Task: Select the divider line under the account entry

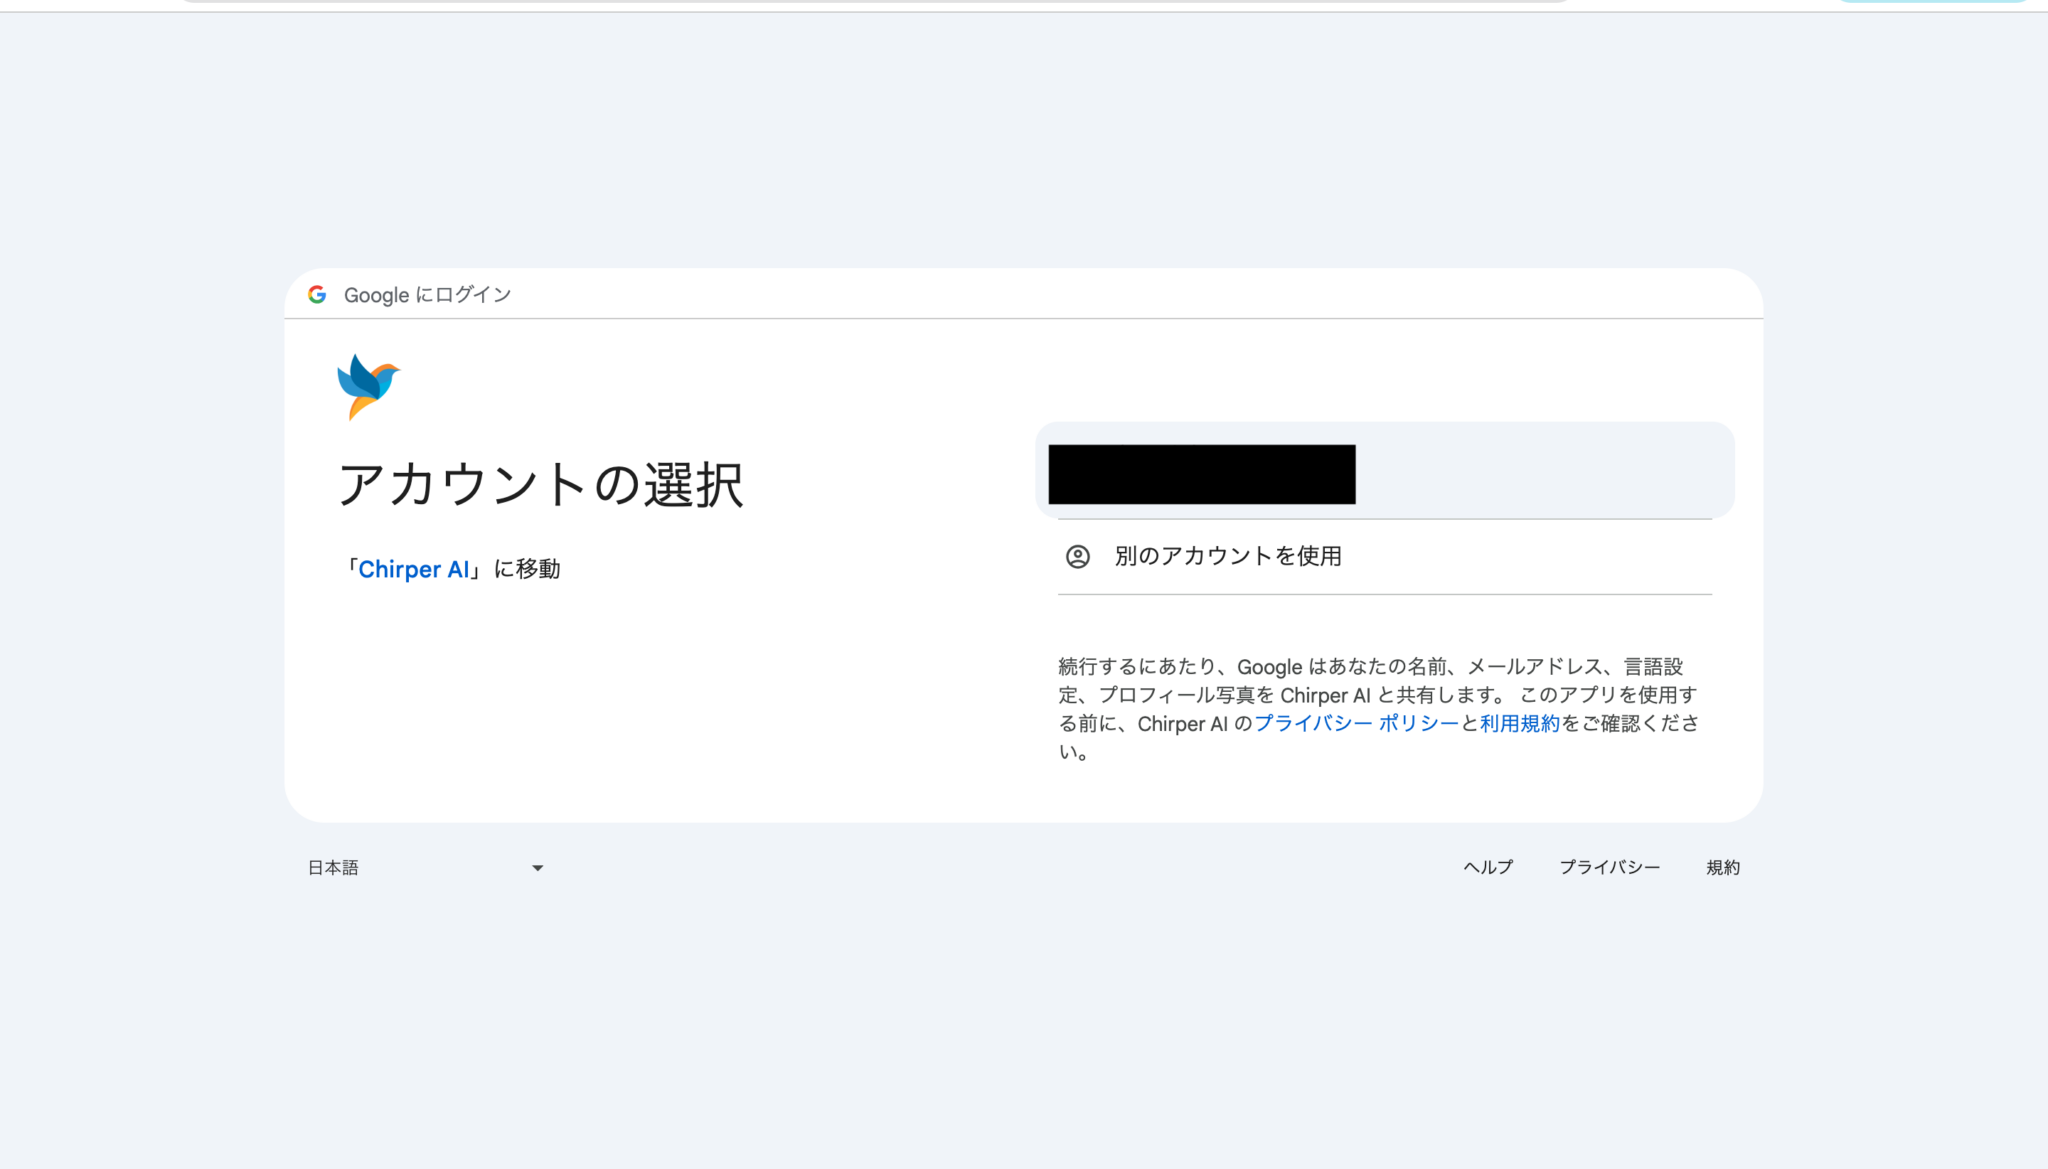Action: (1383, 518)
